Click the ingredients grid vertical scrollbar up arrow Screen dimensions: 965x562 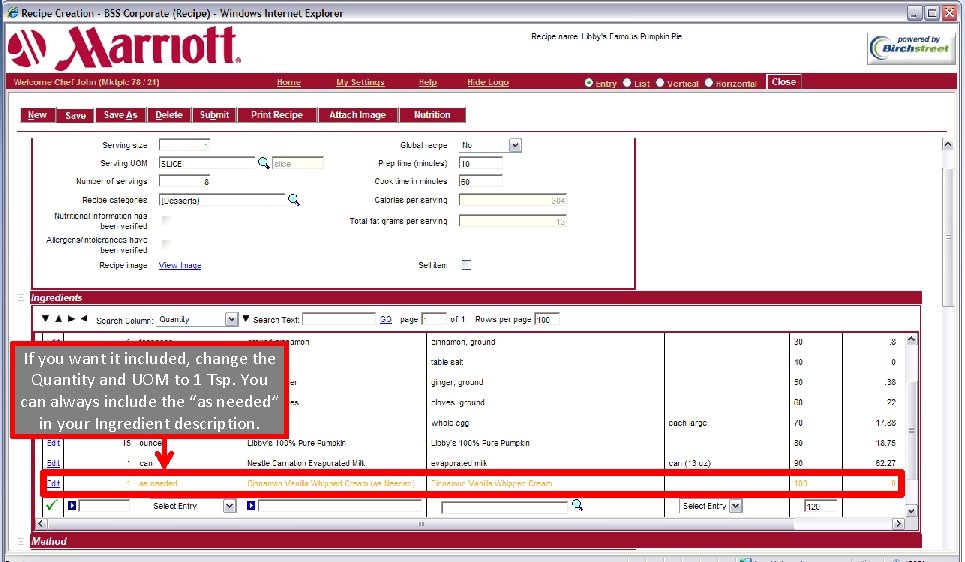(912, 339)
